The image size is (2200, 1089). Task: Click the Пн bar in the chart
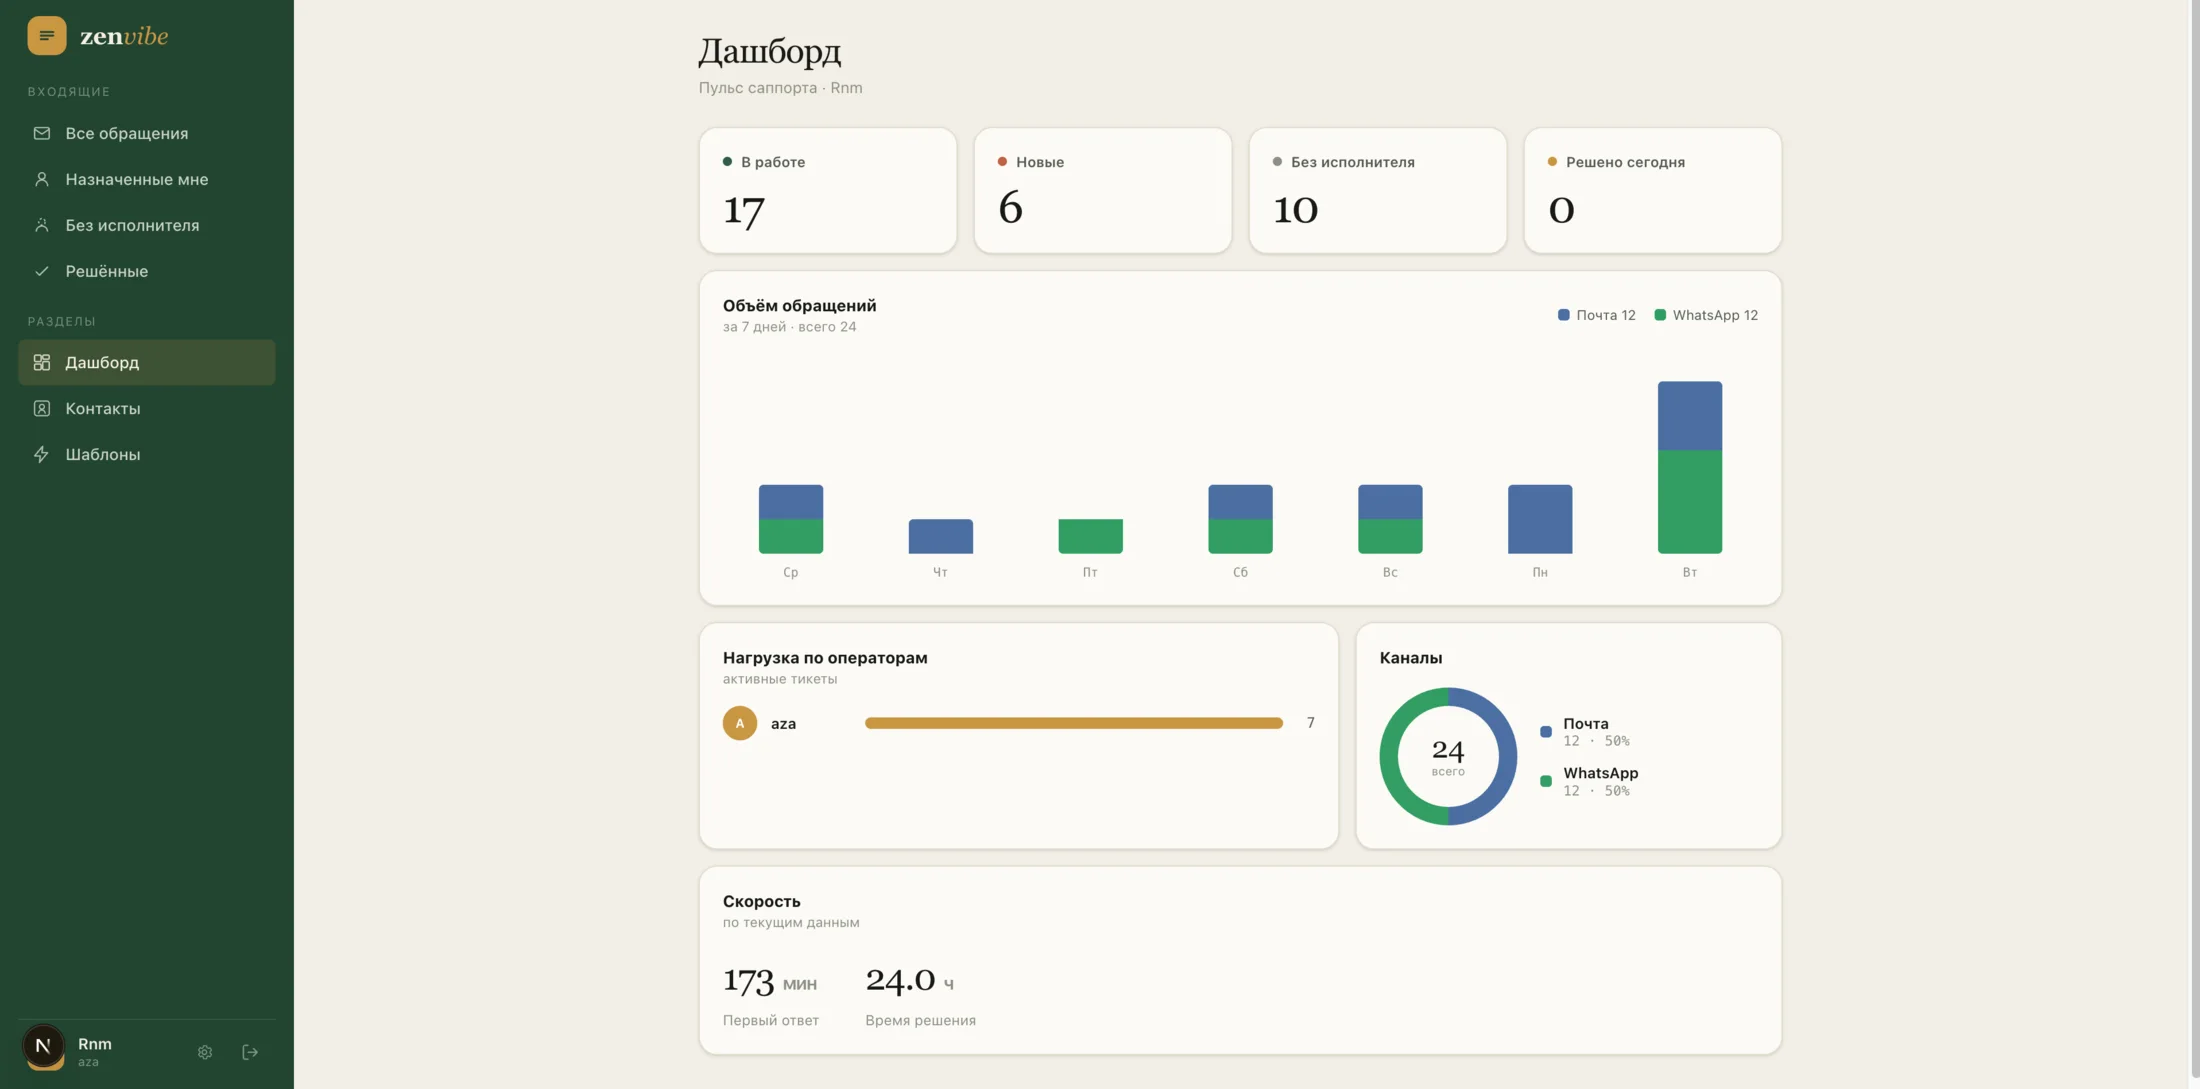tap(1540, 519)
